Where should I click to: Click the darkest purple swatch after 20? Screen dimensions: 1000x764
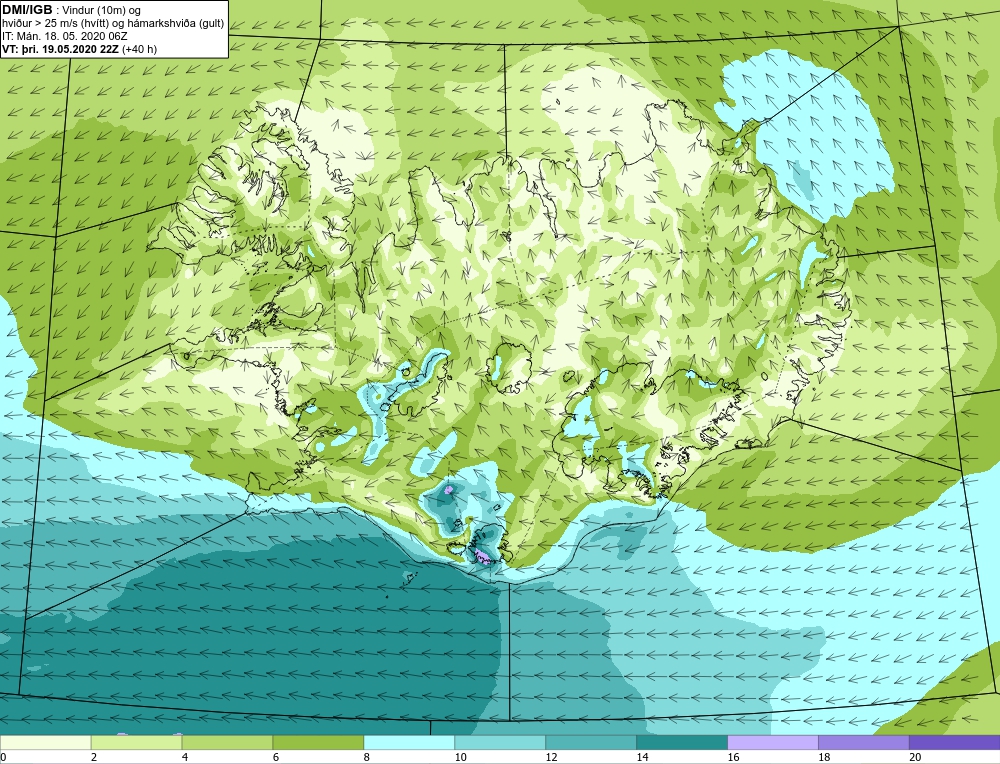955,742
